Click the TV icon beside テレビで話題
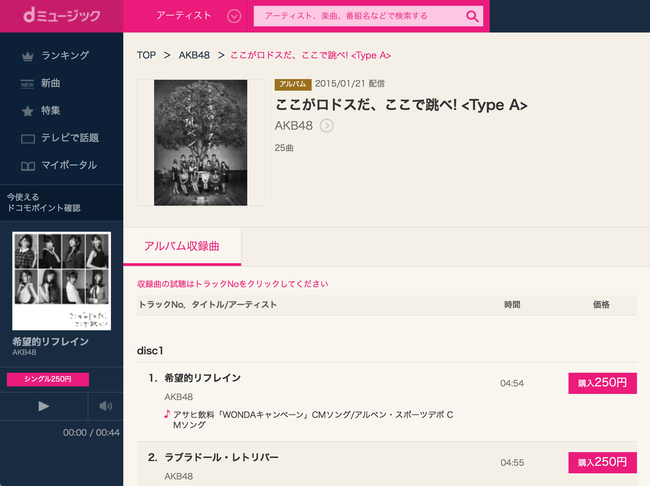This screenshot has width=650, height=486. (28, 139)
